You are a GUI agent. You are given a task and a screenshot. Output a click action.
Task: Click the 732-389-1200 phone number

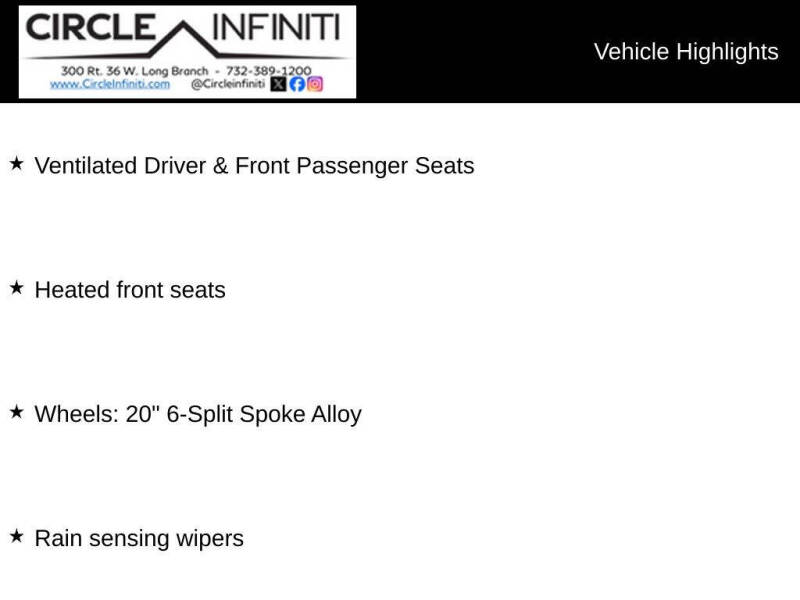268,70
